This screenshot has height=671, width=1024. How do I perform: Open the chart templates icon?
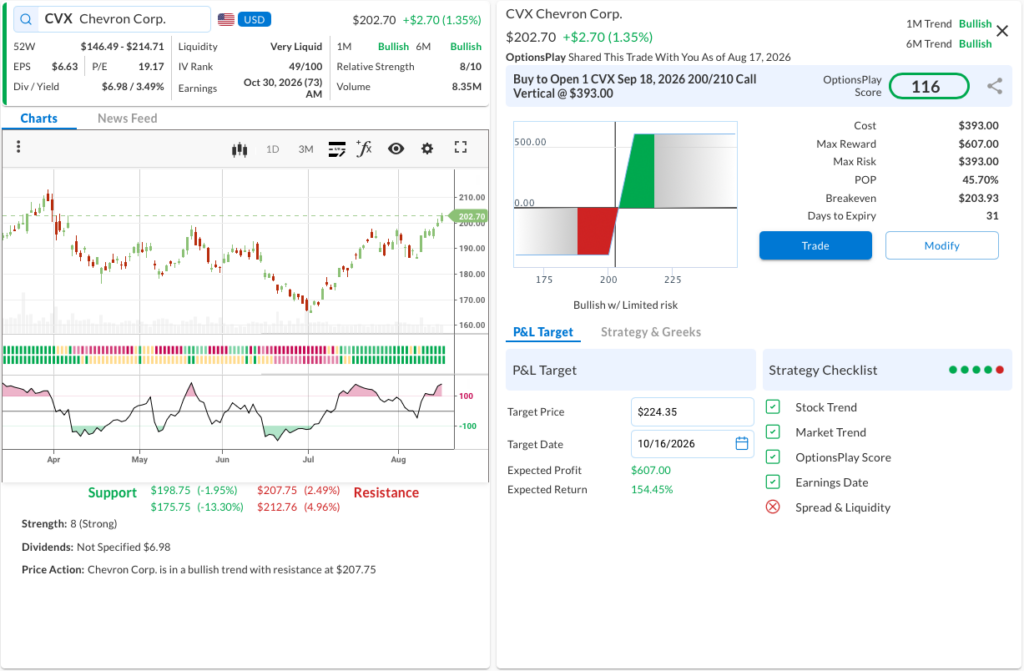(337, 150)
